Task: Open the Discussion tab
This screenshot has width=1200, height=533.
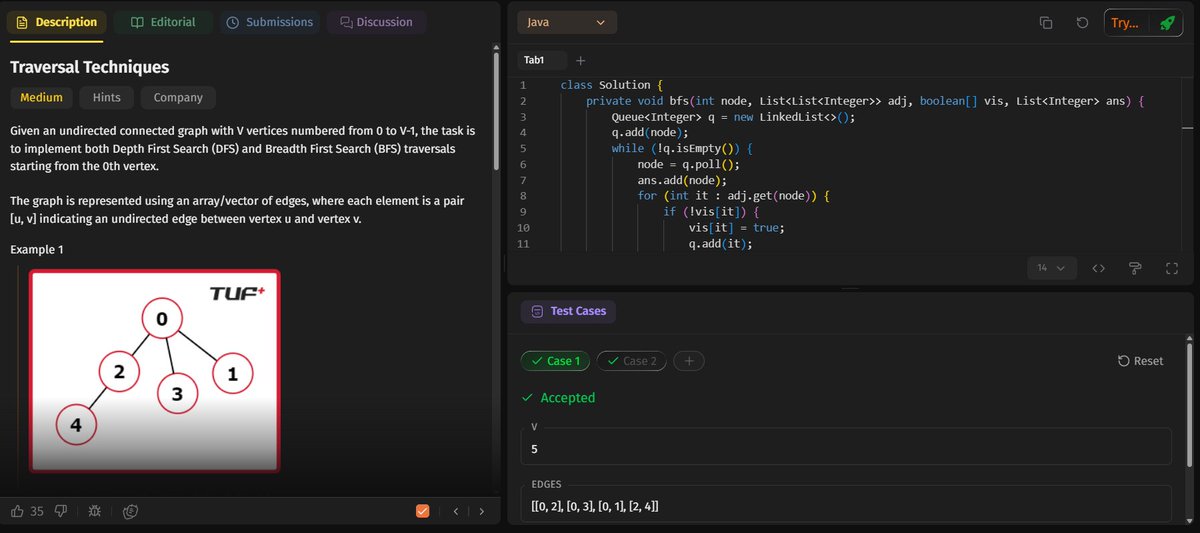Action: coord(376,22)
